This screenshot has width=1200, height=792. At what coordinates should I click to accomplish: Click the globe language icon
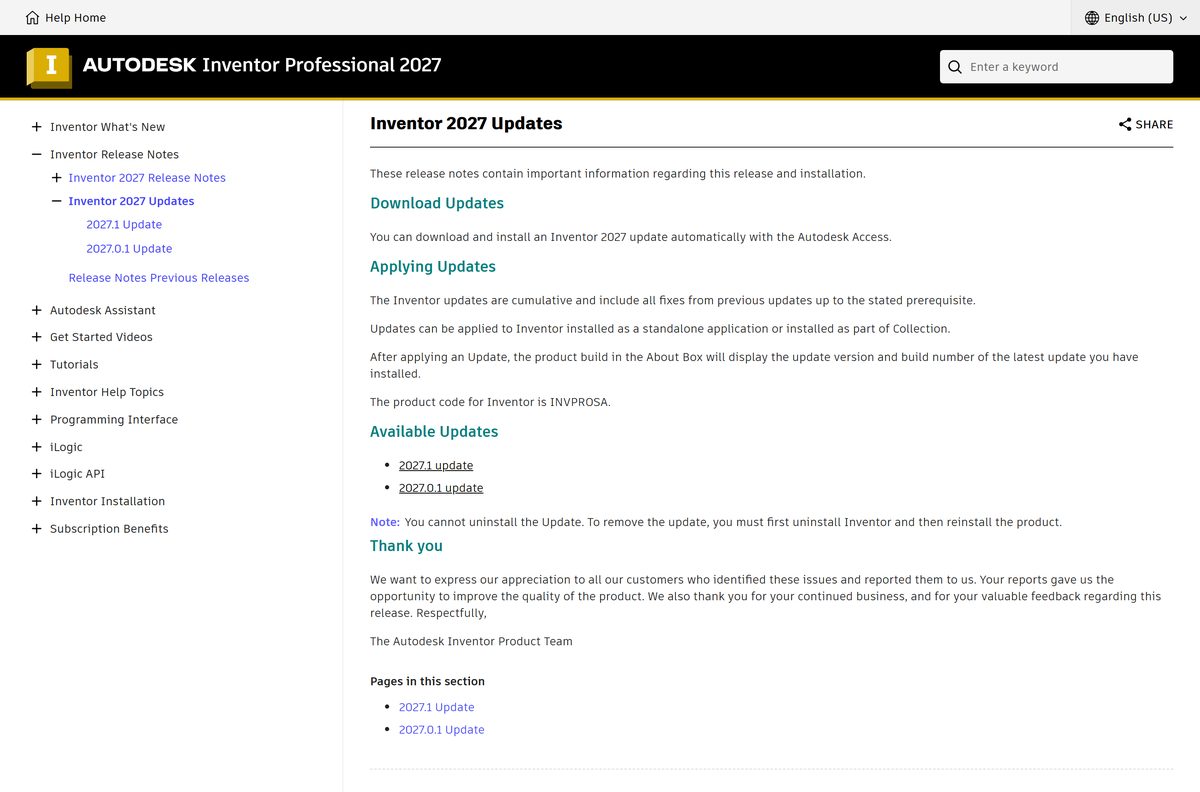[x=1092, y=18]
